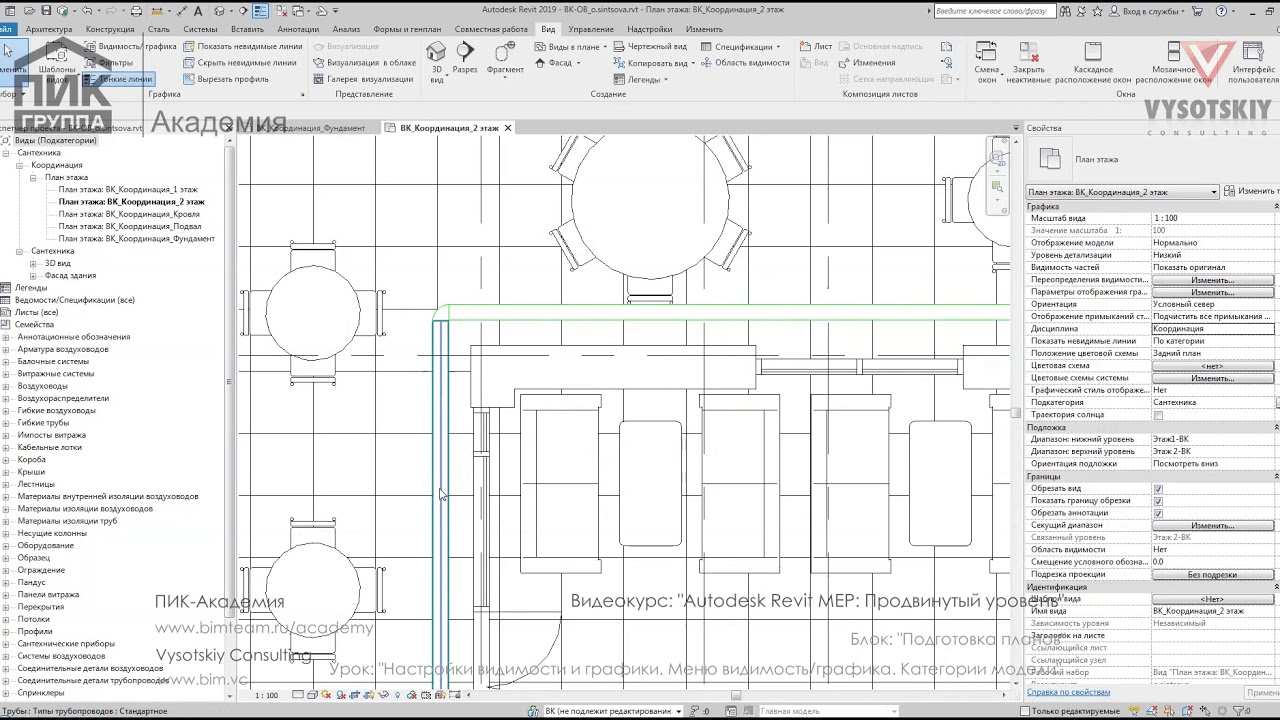1280x720 pixels.
Task: Click Изменить button for Секущий диапазон
Action: (1212, 525)
